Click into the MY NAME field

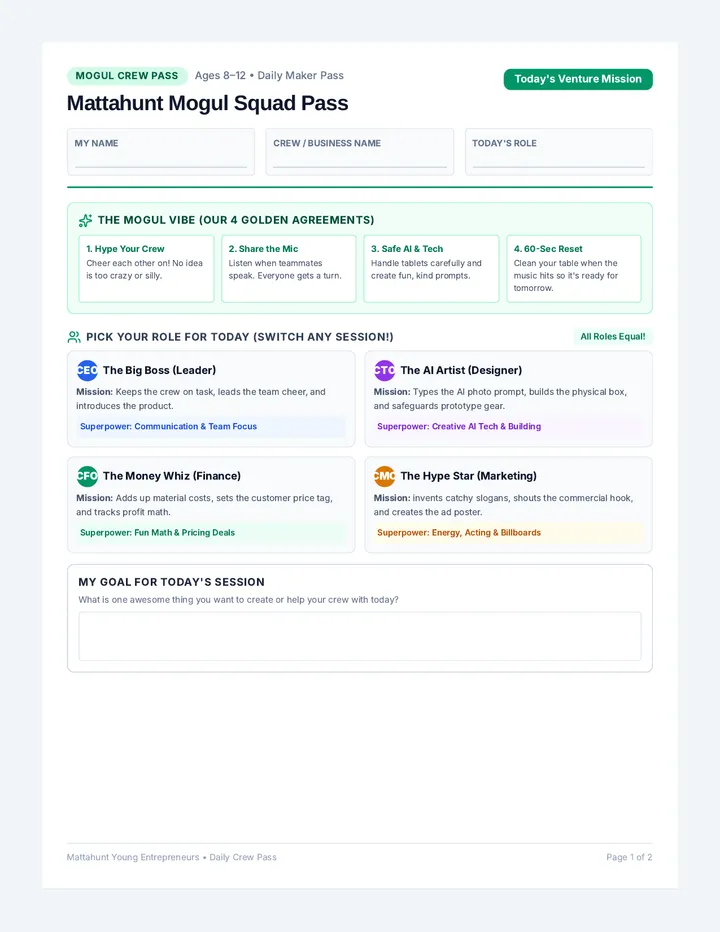coord(161,152)
